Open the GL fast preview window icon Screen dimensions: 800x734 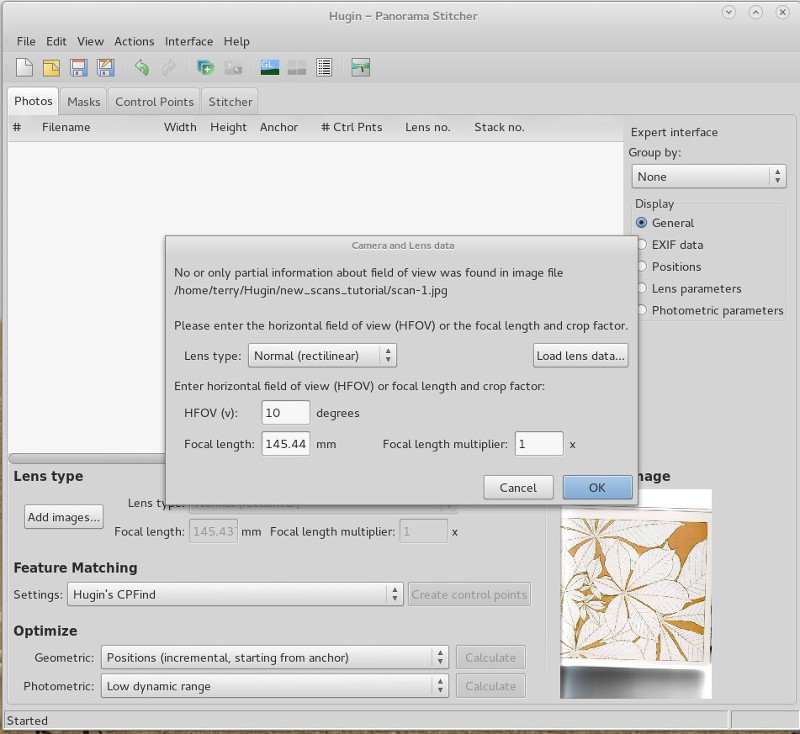[269, 67]
